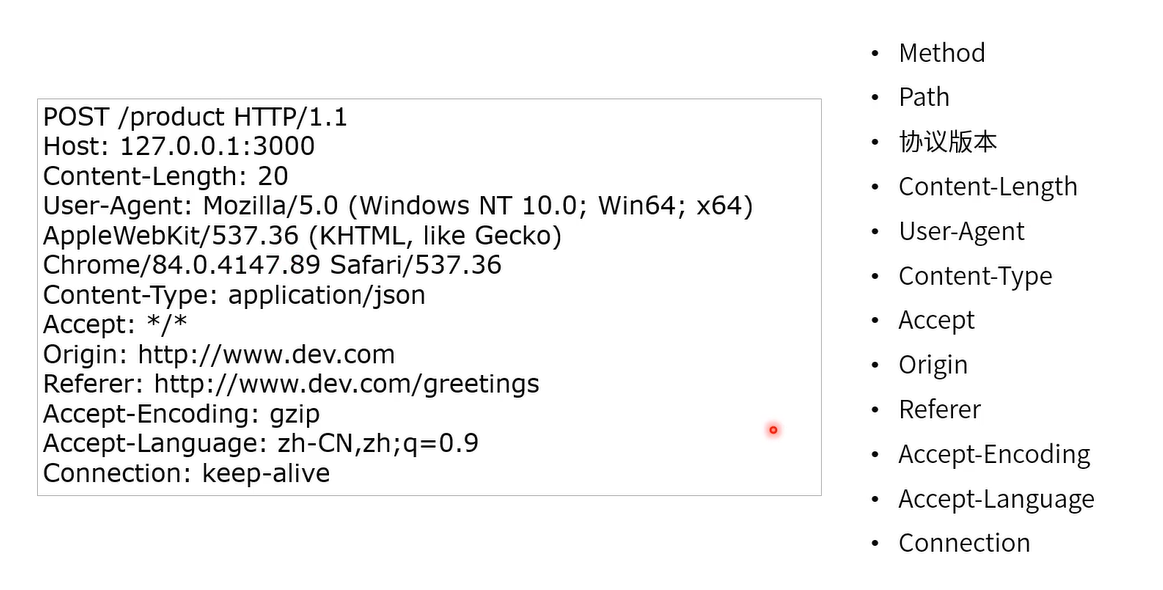Image resolution: width=1163 pixels, height=590 pixels.
Task: Click the red laser pointer dot
Action: [x=773, y=430]
